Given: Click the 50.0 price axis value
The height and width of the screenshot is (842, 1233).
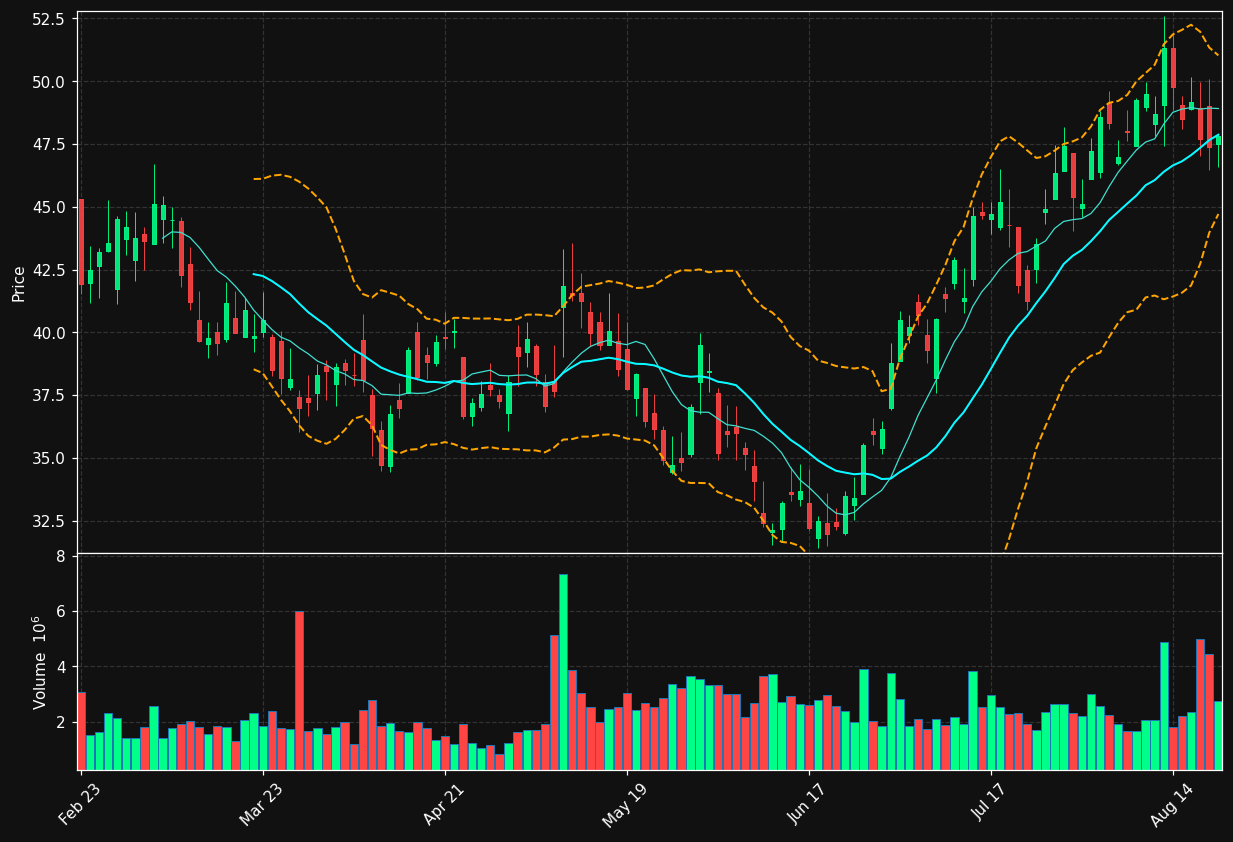Looking at the screenshot, I should [49, 82].
